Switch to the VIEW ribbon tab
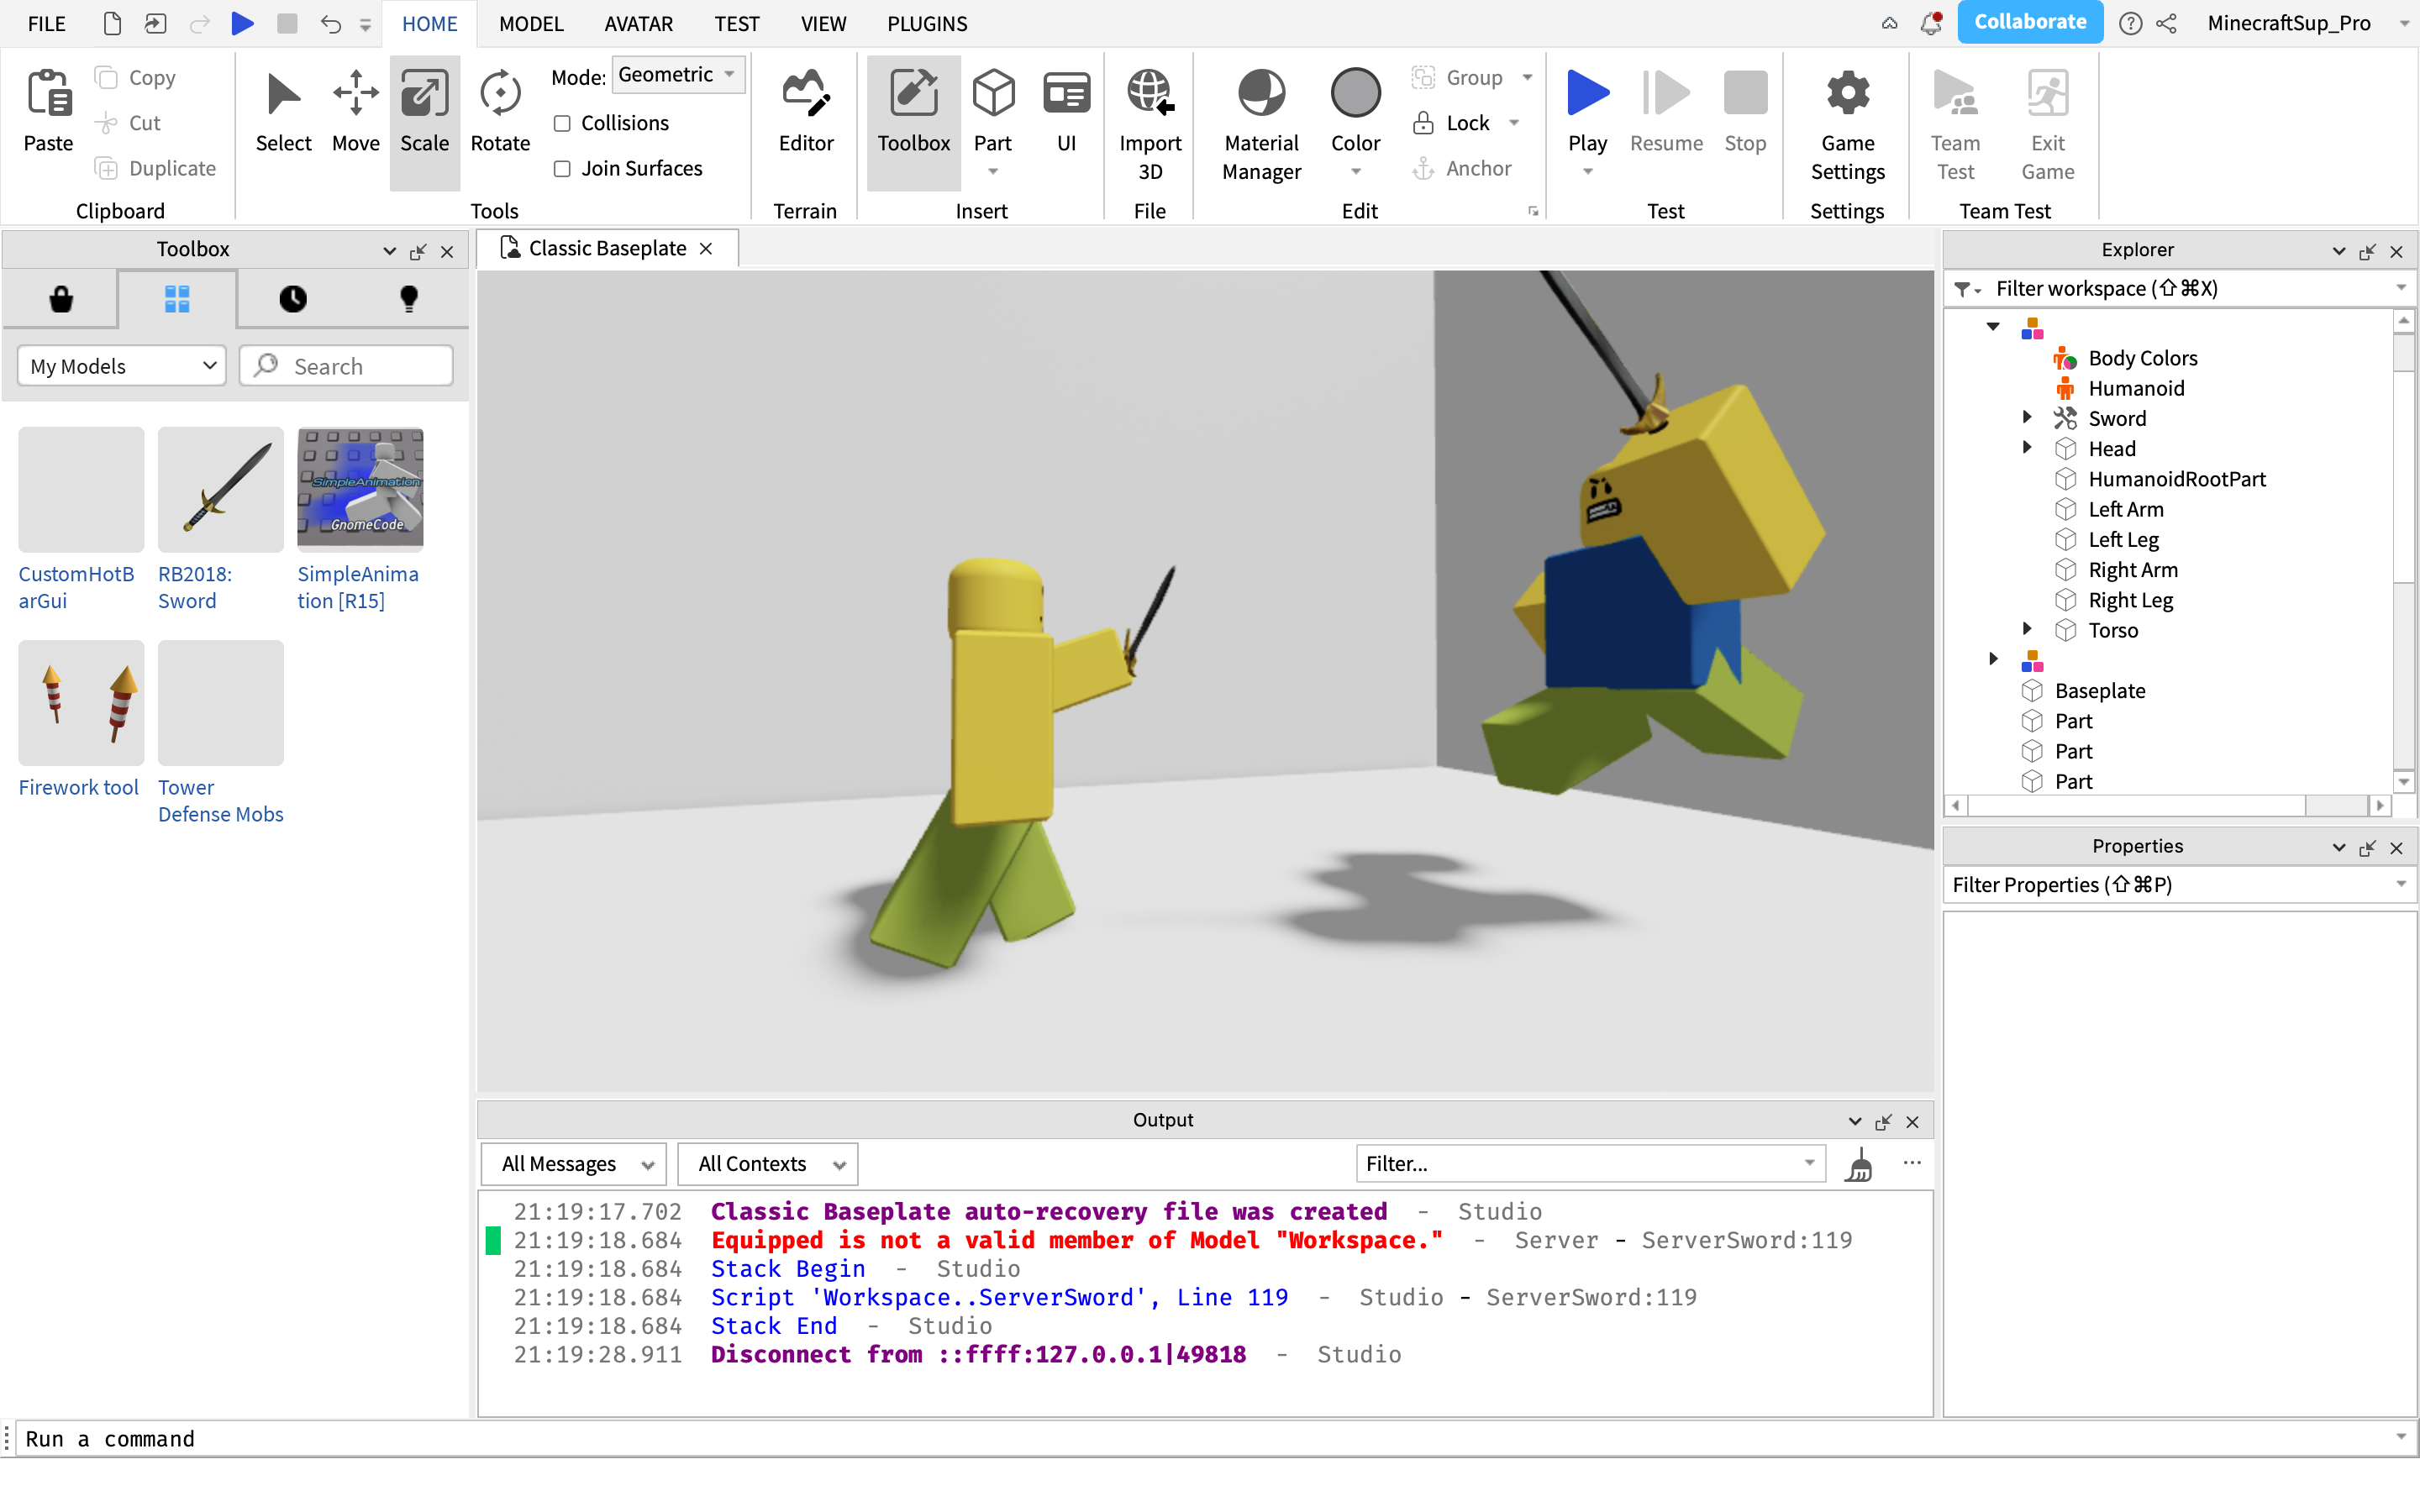This screenshot has height=1512, width=2420. pos(823,23)
